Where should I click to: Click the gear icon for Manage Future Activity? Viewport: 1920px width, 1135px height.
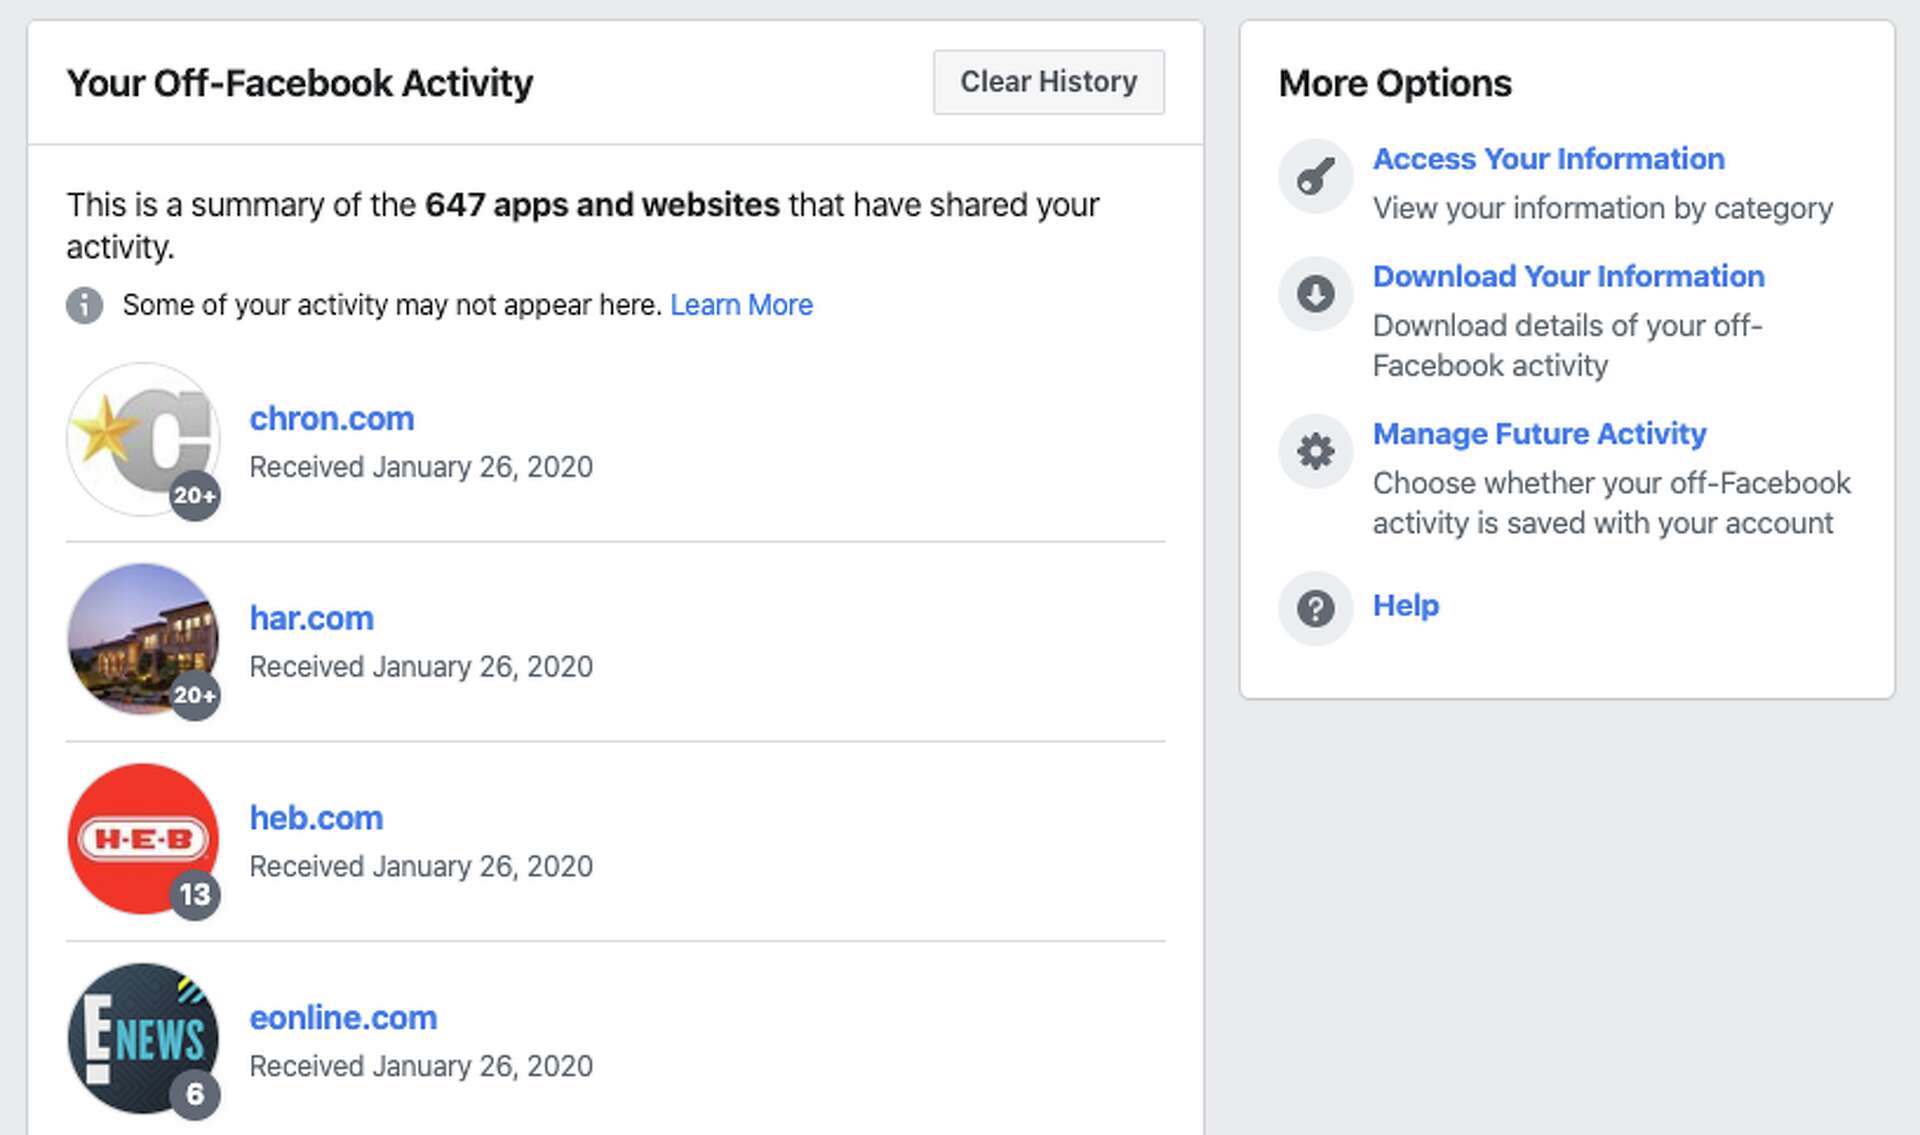pos(1315,450)
